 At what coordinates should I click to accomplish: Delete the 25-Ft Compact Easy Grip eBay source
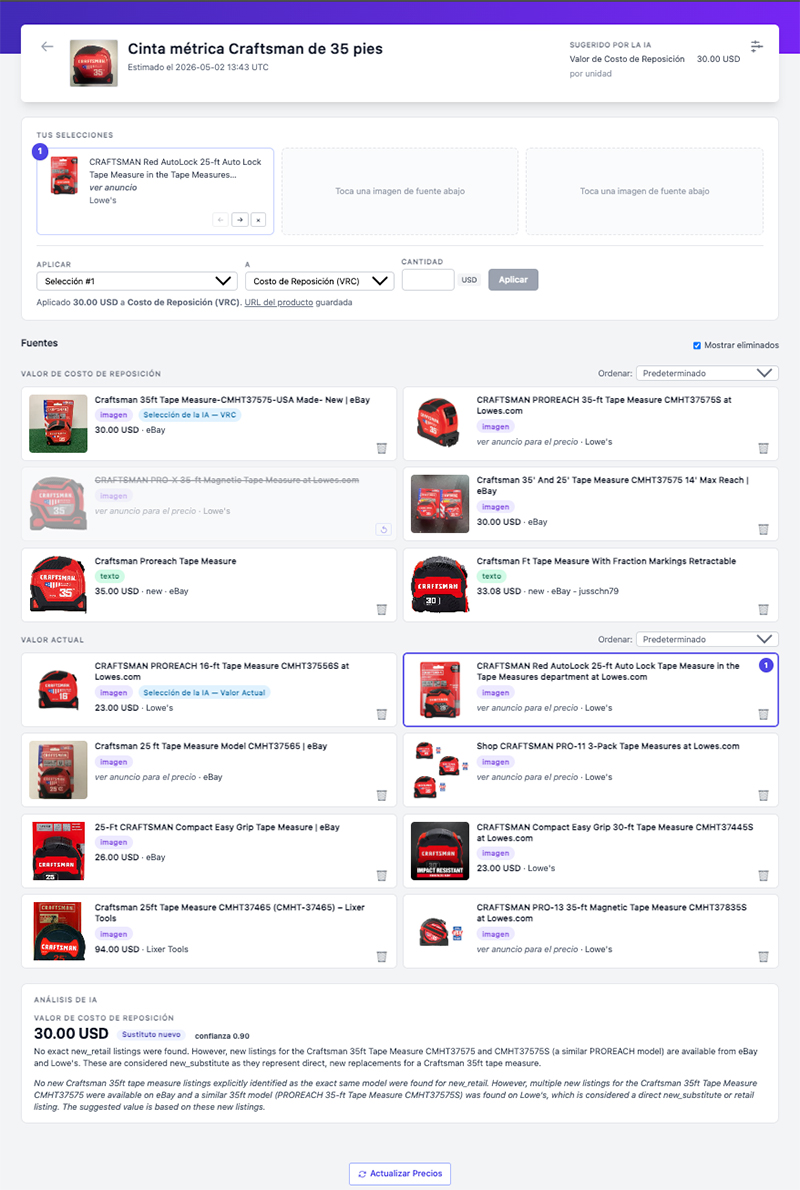tap(382, 876)
